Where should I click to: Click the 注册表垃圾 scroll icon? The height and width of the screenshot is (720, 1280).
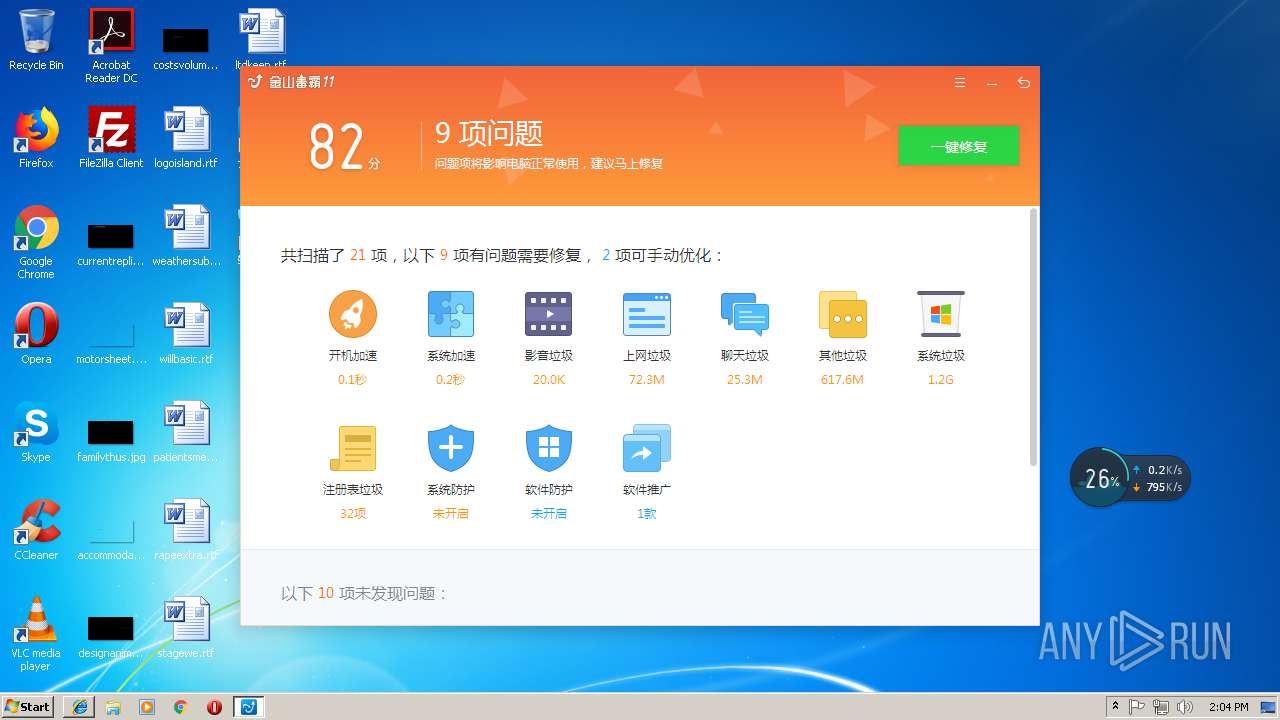pos(353,448)
